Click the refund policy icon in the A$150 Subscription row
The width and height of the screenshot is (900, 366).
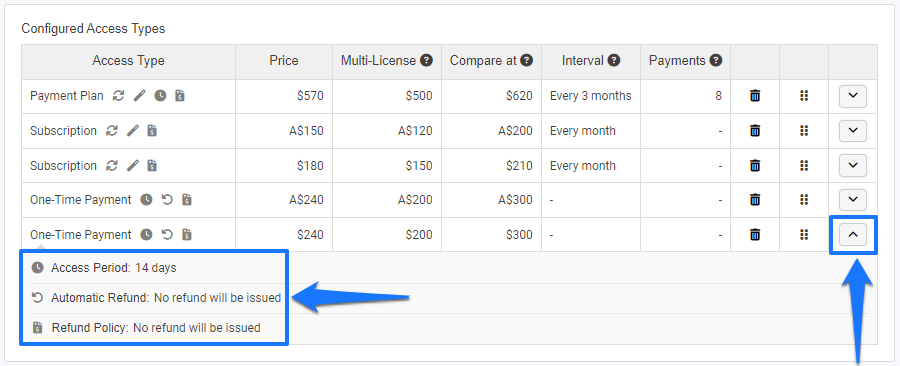(x=152, y=131)
